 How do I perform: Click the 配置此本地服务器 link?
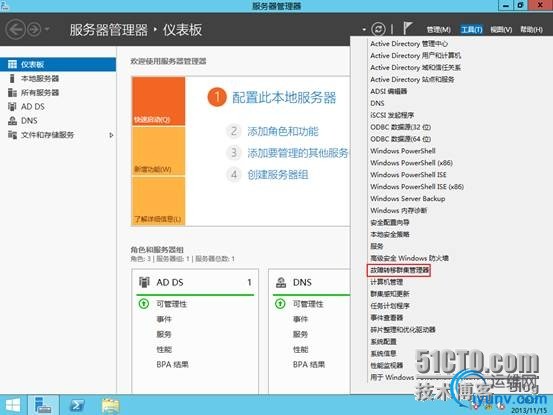point(284,98)
